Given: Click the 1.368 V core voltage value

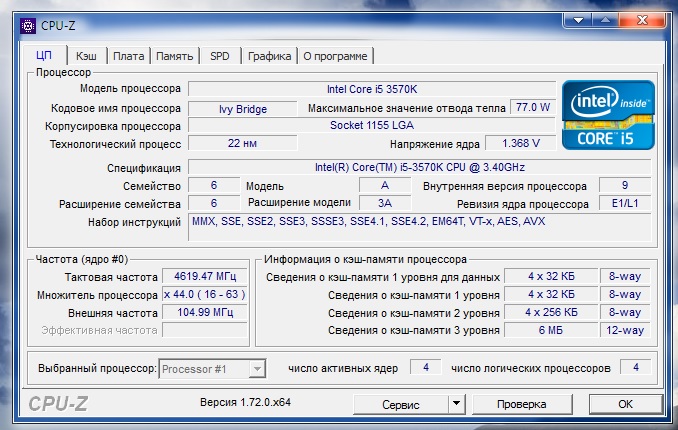Looking at the screenshot, I should pyautogui.click(x=521, y=143).
